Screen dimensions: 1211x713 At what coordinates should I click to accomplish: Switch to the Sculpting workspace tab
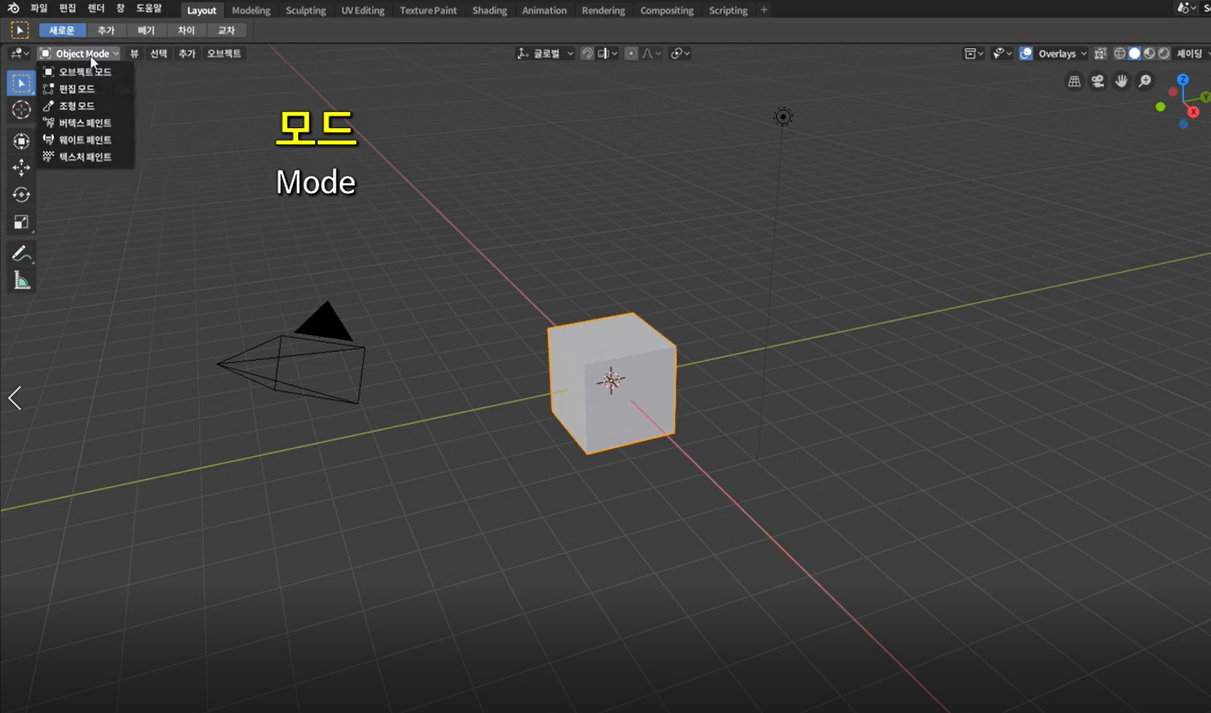(x=306, y=10)
